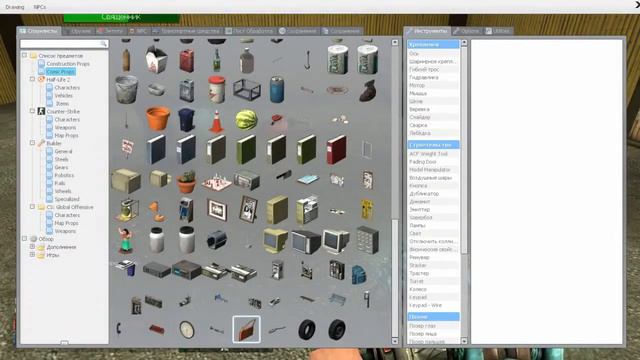Image resolution: width=640 pixels, height=360 pixels.
Task: Select the Сварка tool
Action: [433, 125]
